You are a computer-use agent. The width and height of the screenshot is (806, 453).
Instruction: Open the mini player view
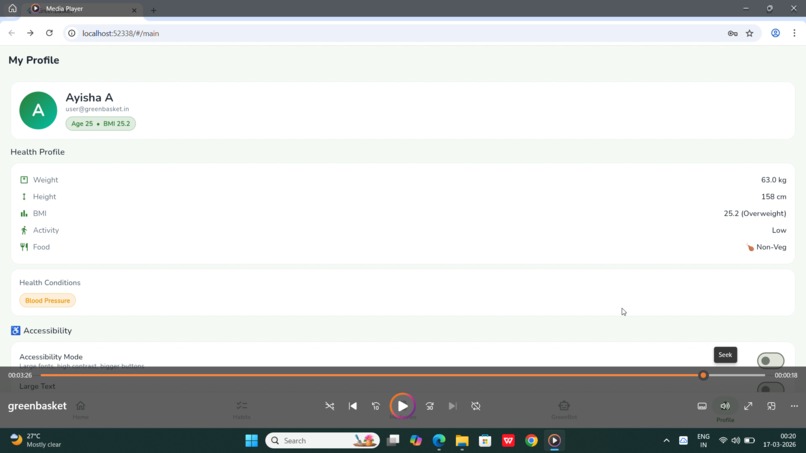point(771,406)
